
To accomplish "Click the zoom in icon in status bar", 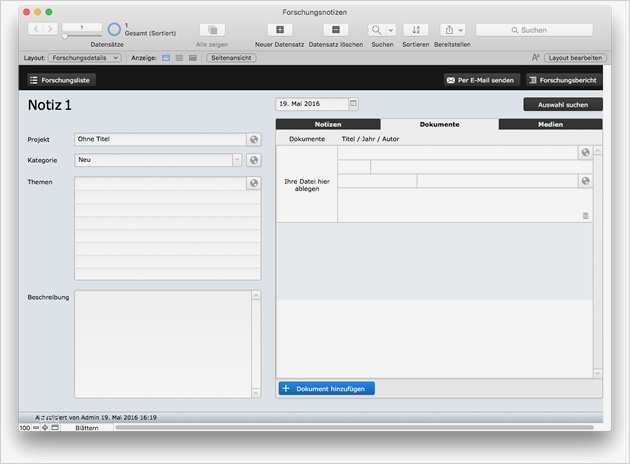I will [x=45, y=428].
